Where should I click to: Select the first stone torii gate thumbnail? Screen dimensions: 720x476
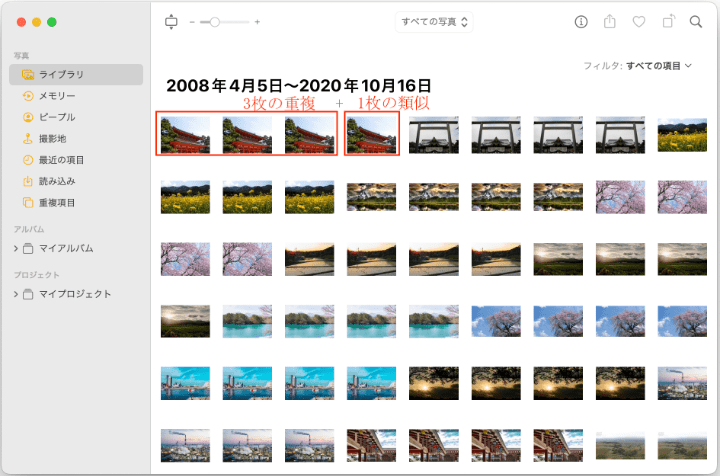click(433, 135)
